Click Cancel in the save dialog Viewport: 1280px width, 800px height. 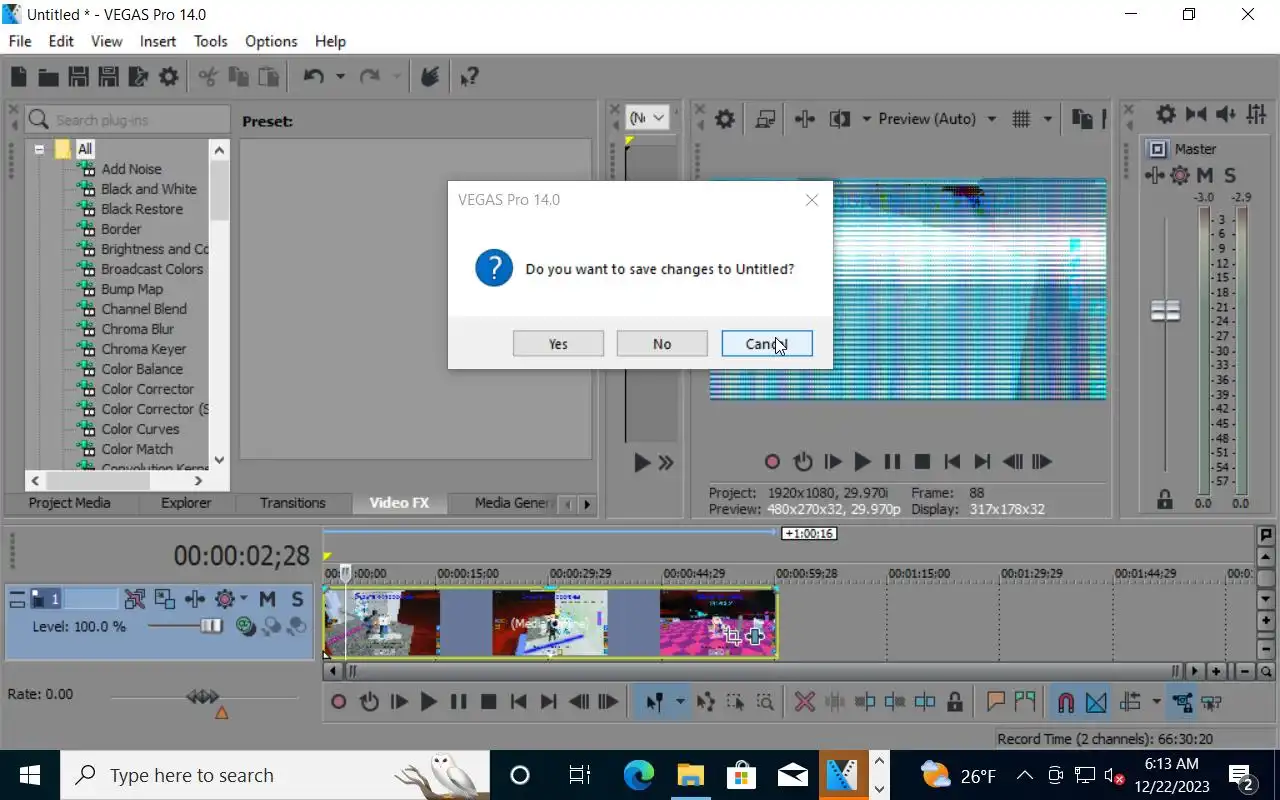coord(767,344)
